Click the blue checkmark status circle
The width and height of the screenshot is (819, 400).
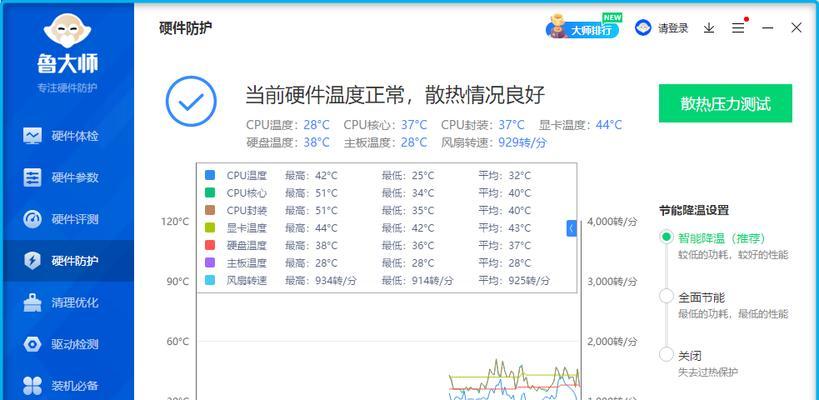191,101
